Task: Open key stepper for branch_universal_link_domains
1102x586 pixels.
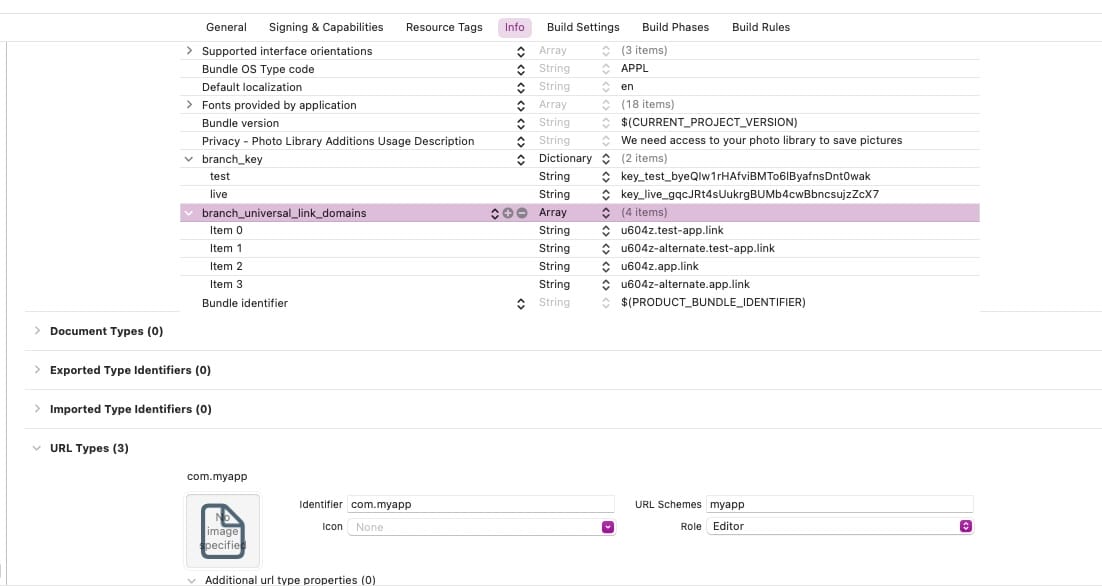Action: click(495, 213)
